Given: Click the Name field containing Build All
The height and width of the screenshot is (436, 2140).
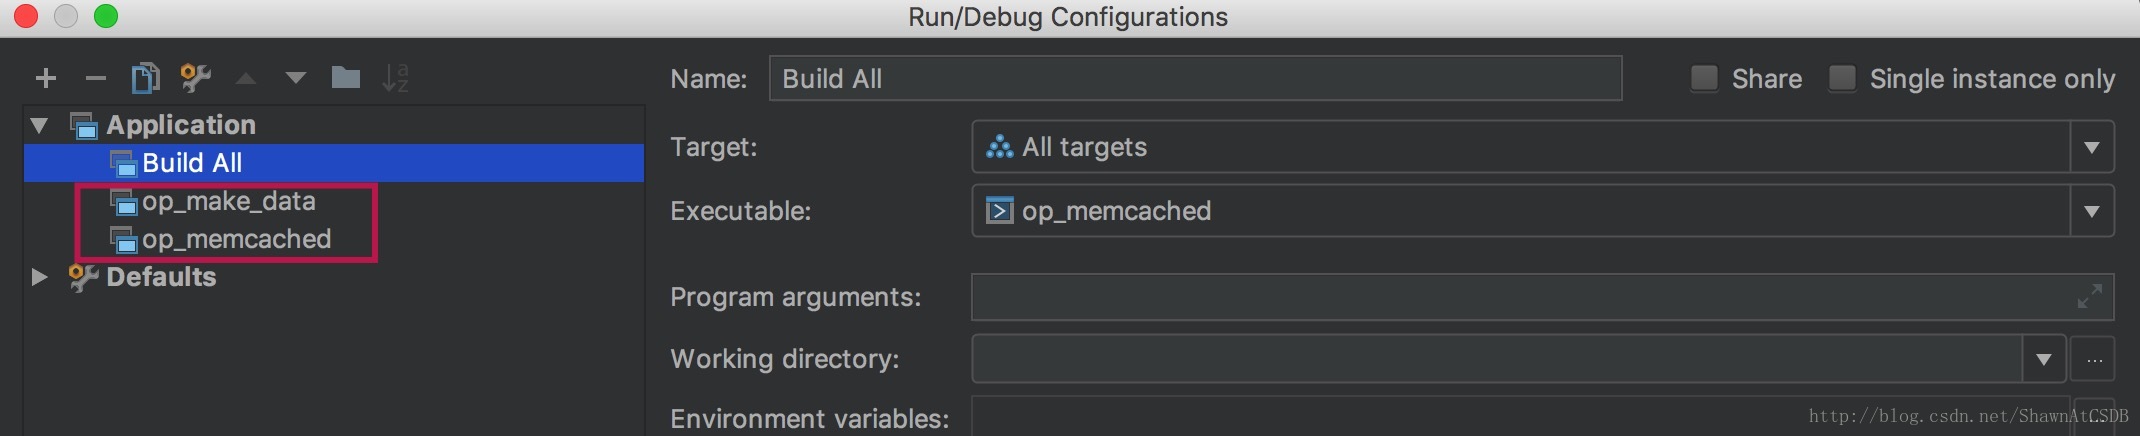Looking at the screenshot, I should [x=1195, y=78].
